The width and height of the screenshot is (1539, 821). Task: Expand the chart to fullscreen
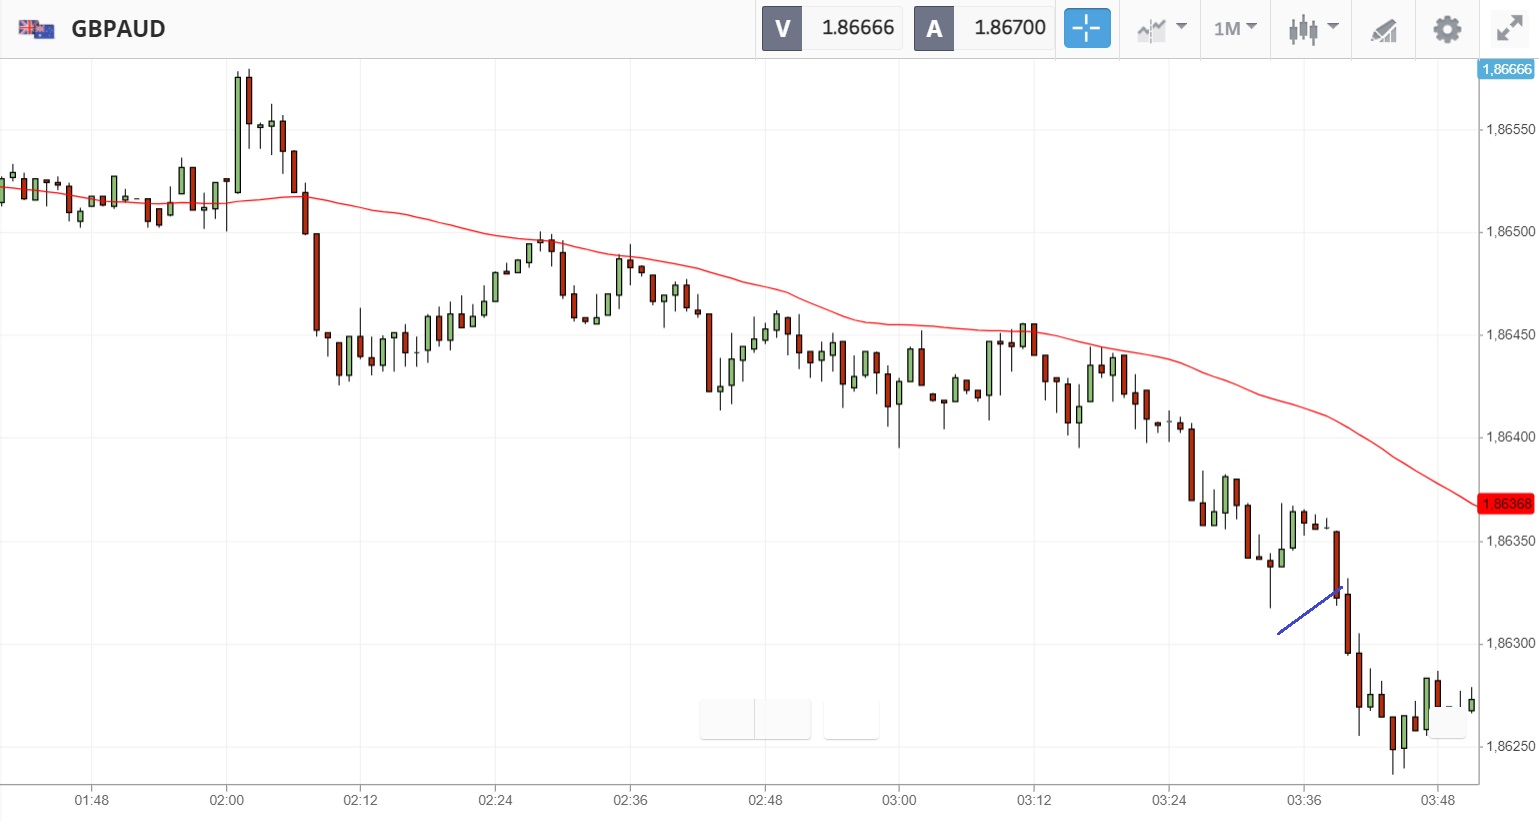point(1509,29)
